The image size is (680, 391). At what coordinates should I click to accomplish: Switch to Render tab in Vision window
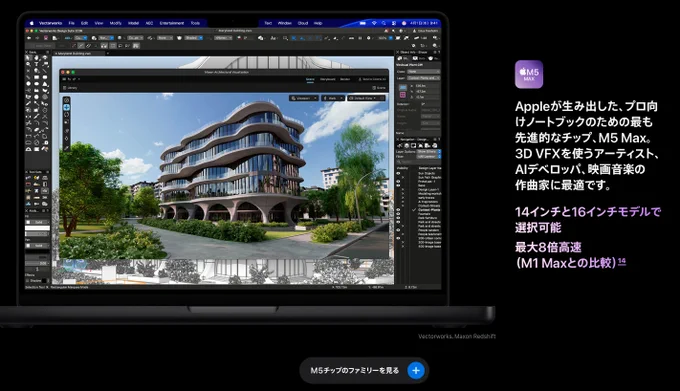[x=345, y=79]
